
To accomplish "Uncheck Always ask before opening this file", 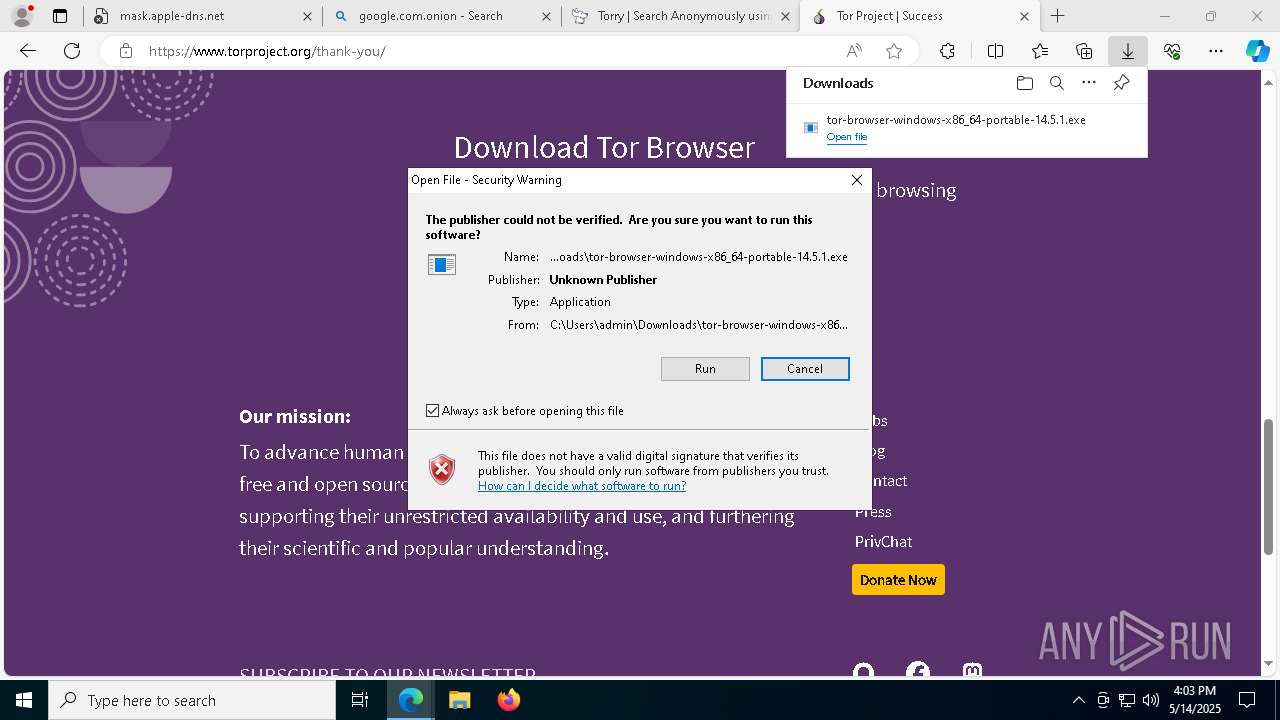I will (x=432, y=411).
